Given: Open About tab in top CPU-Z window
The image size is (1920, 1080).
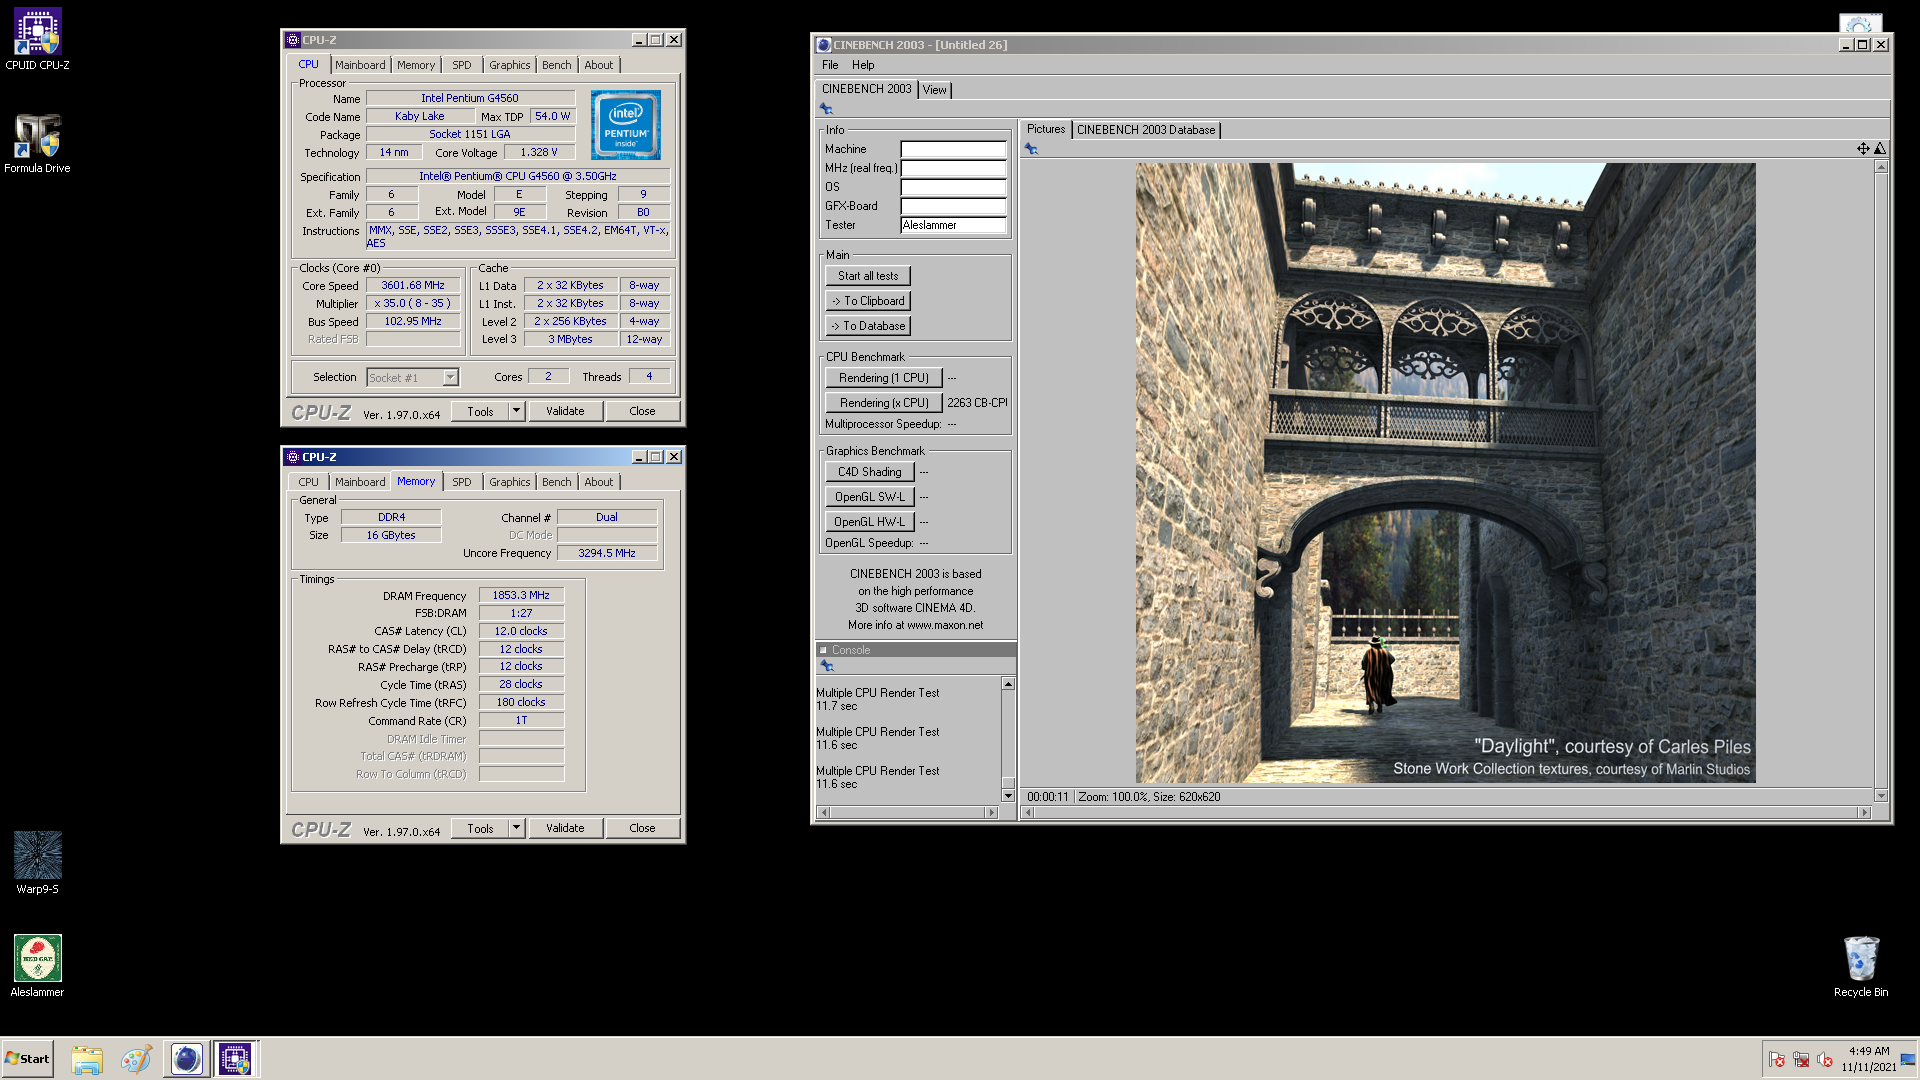Looking at the screenshot, I should point(599,65).
